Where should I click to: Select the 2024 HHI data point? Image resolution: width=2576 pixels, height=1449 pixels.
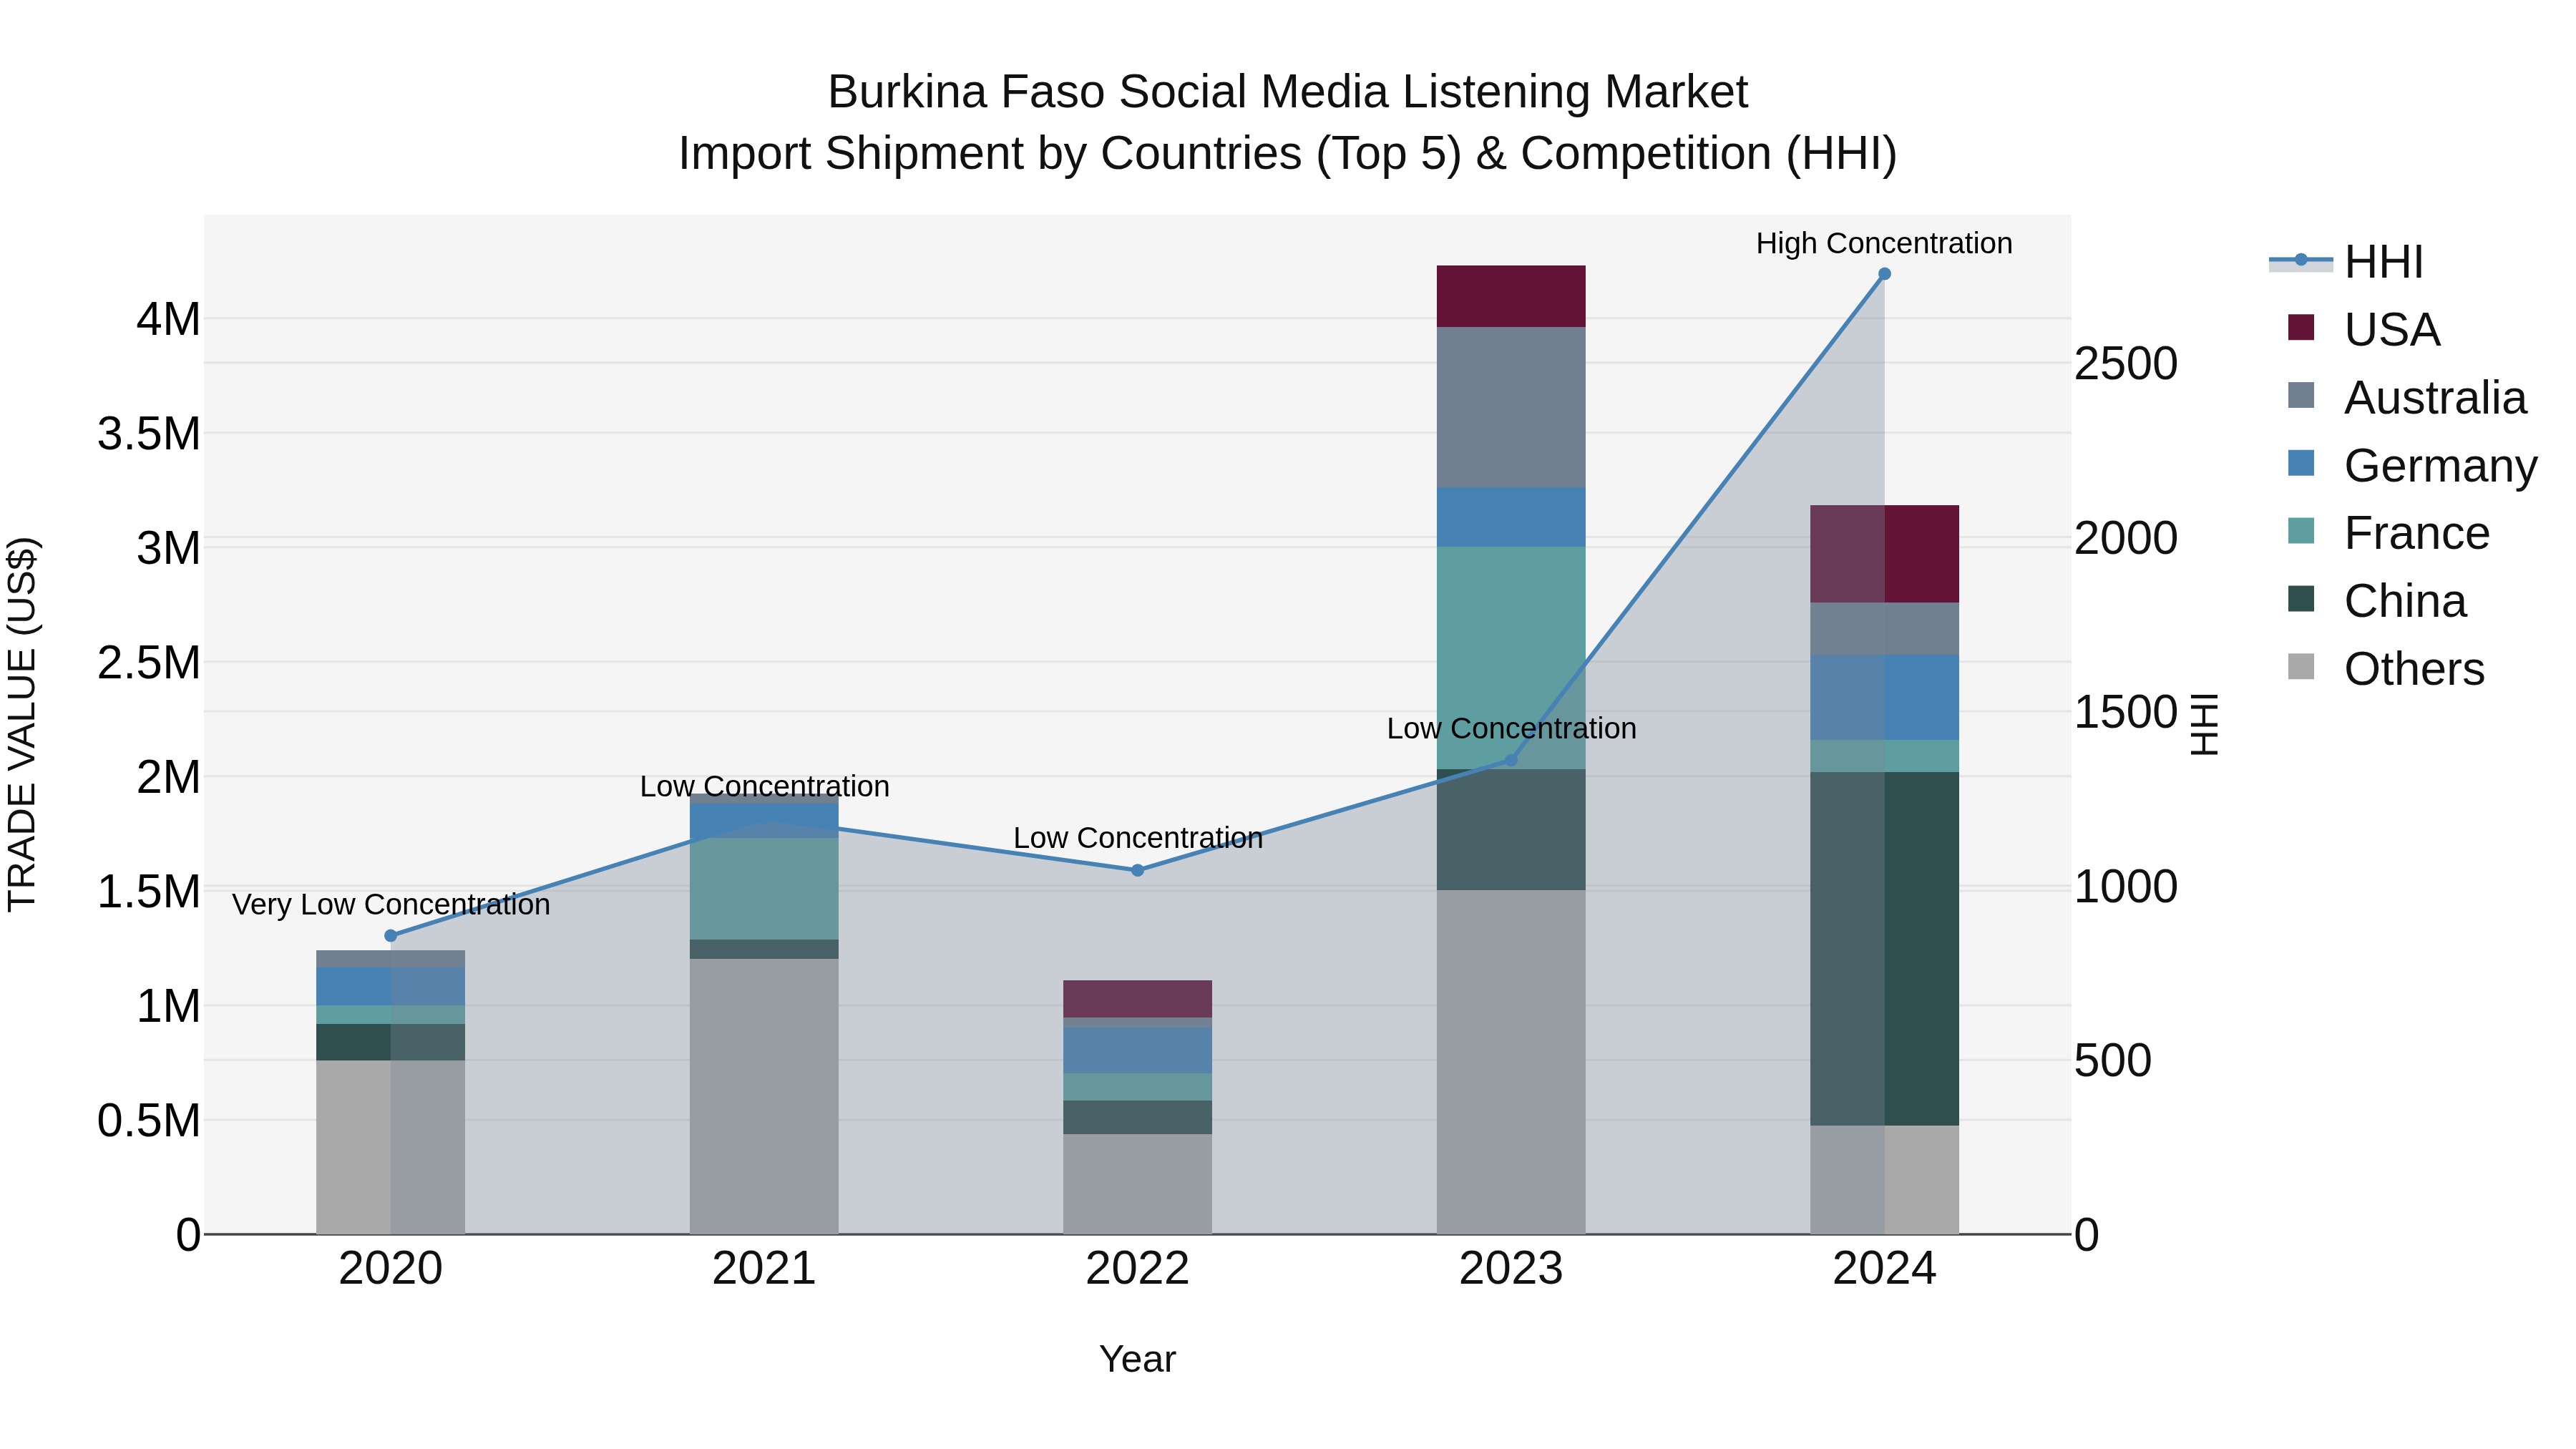(x=1884, y=274)
